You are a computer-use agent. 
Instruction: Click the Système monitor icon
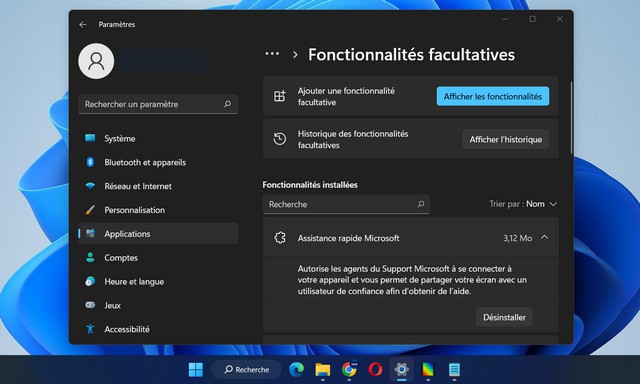tap(90, 138)
